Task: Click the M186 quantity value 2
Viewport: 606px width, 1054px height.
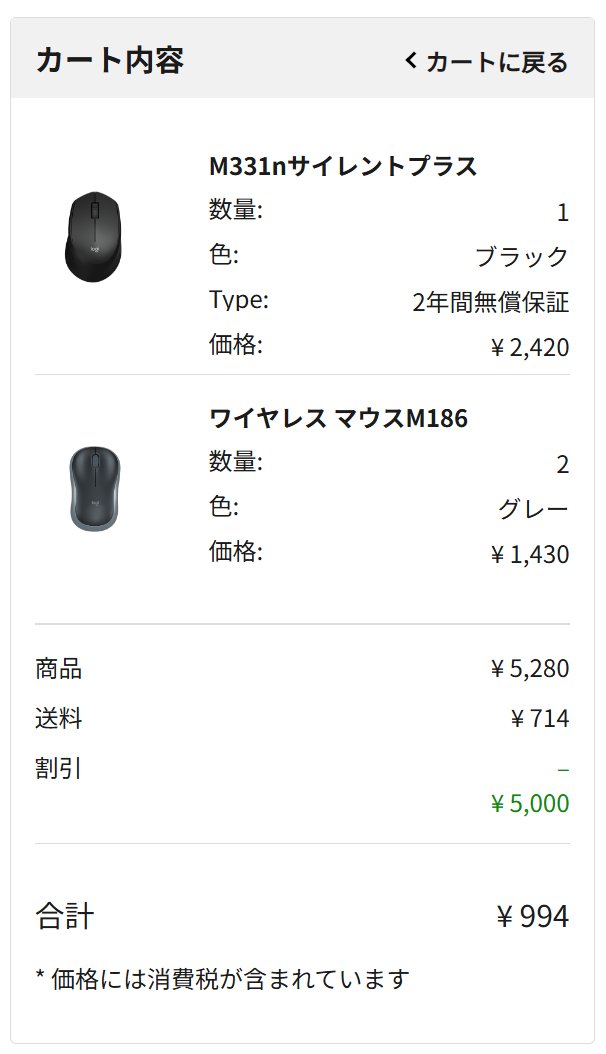Action: tap(562, 465)
